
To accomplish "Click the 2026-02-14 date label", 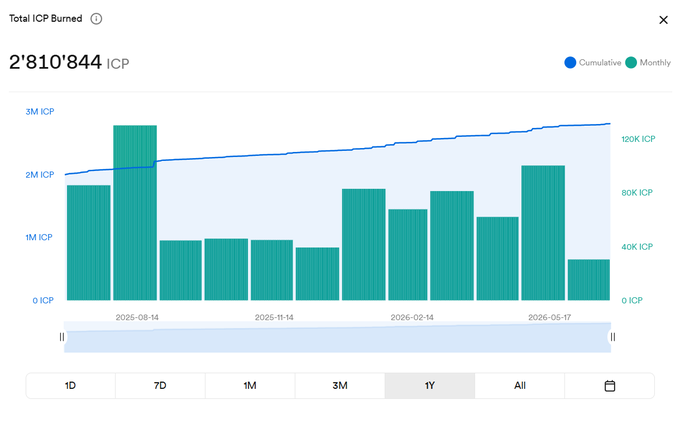I will coord(412,317).
